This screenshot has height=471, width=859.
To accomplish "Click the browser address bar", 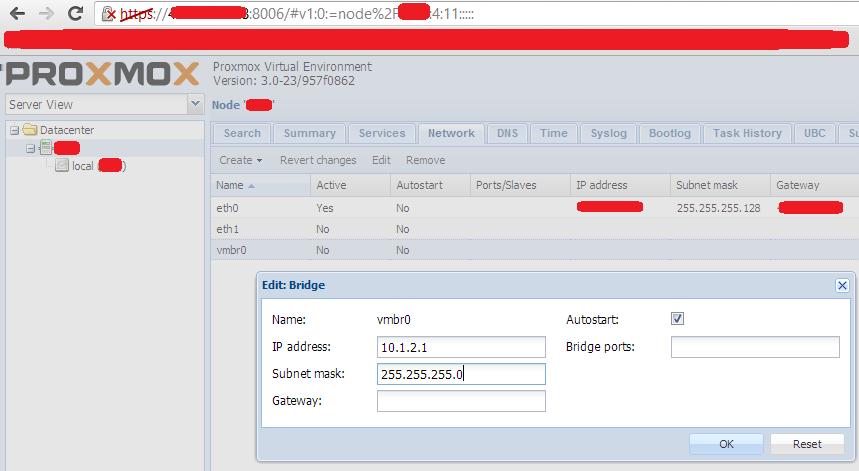I will pos(477,14).
